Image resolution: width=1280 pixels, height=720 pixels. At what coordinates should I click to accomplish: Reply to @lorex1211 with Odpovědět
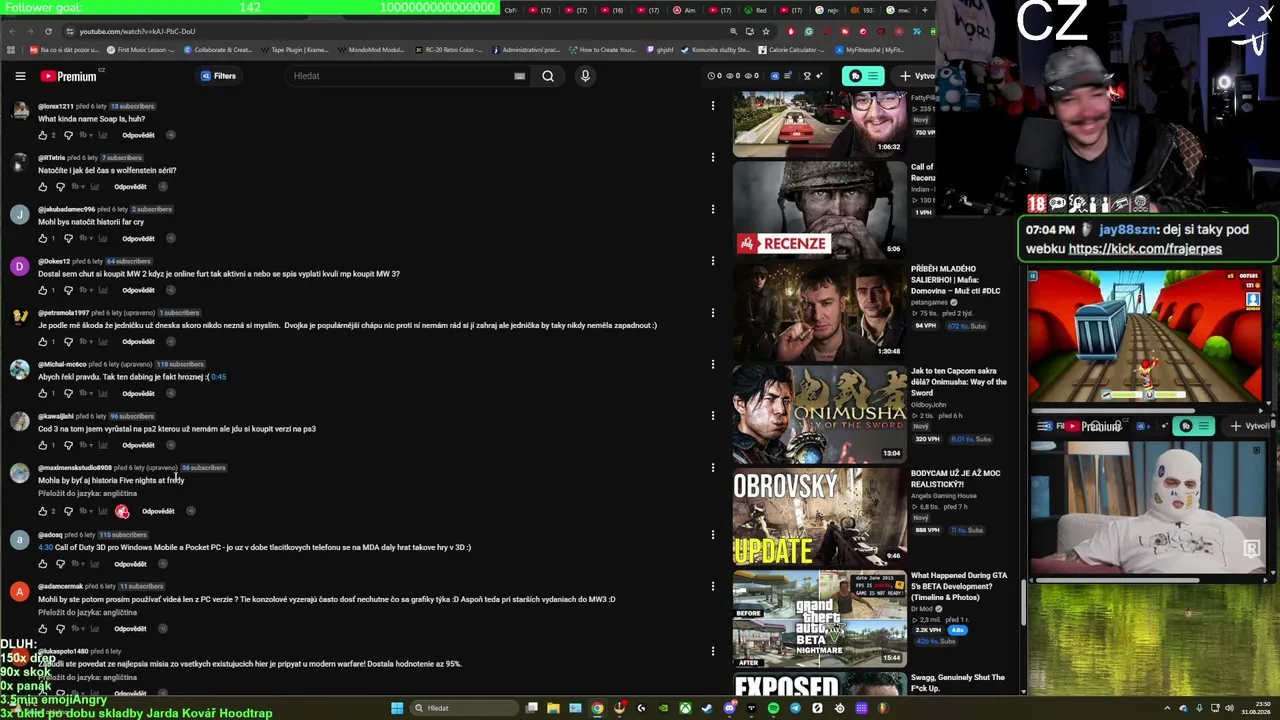(x=138, y=135)
